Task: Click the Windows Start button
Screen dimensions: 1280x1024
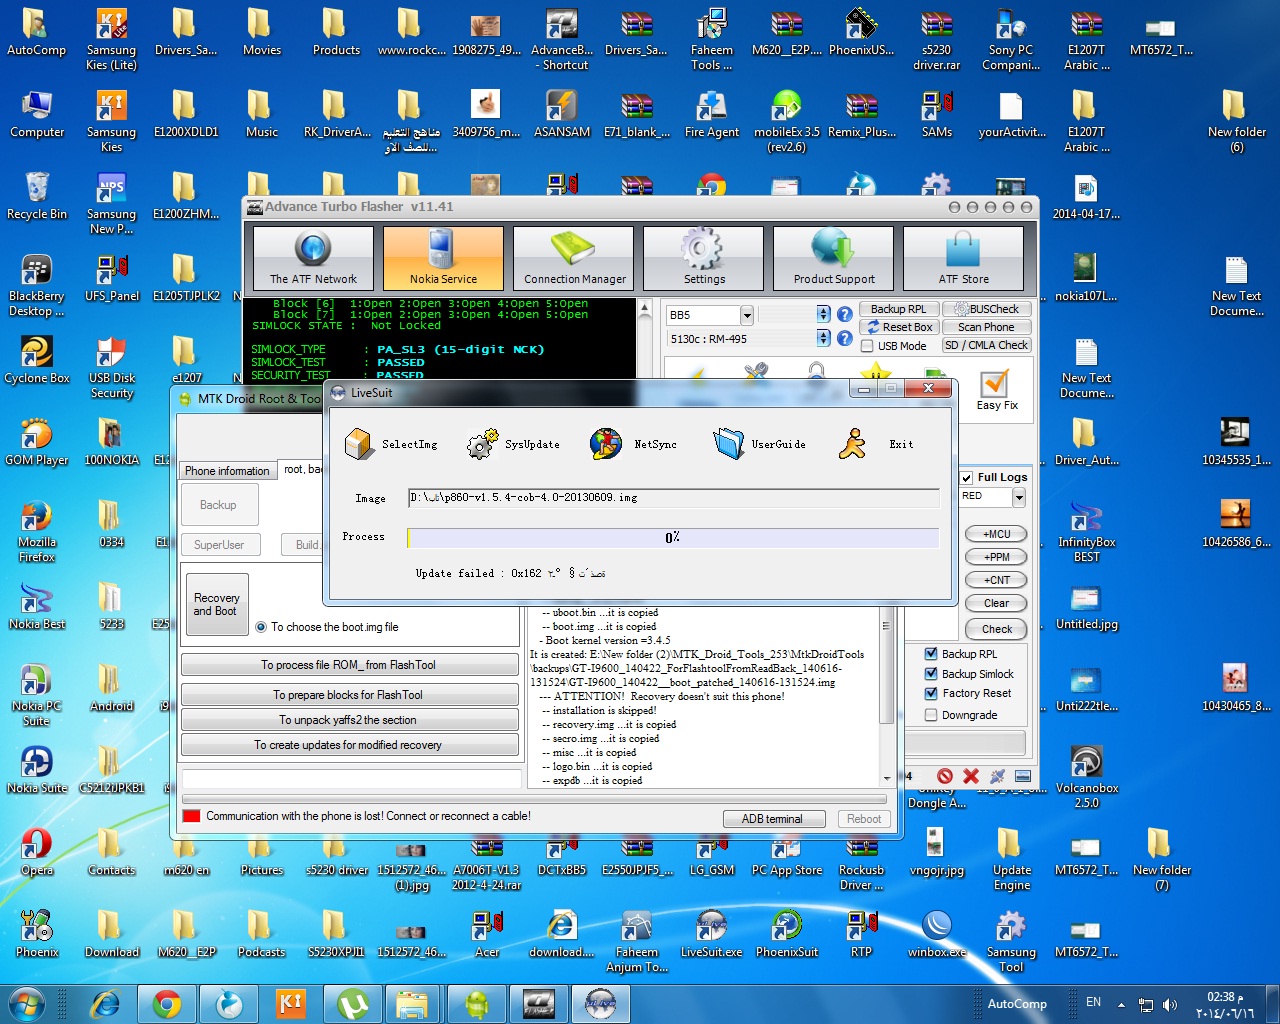Action: (27, 1004)
